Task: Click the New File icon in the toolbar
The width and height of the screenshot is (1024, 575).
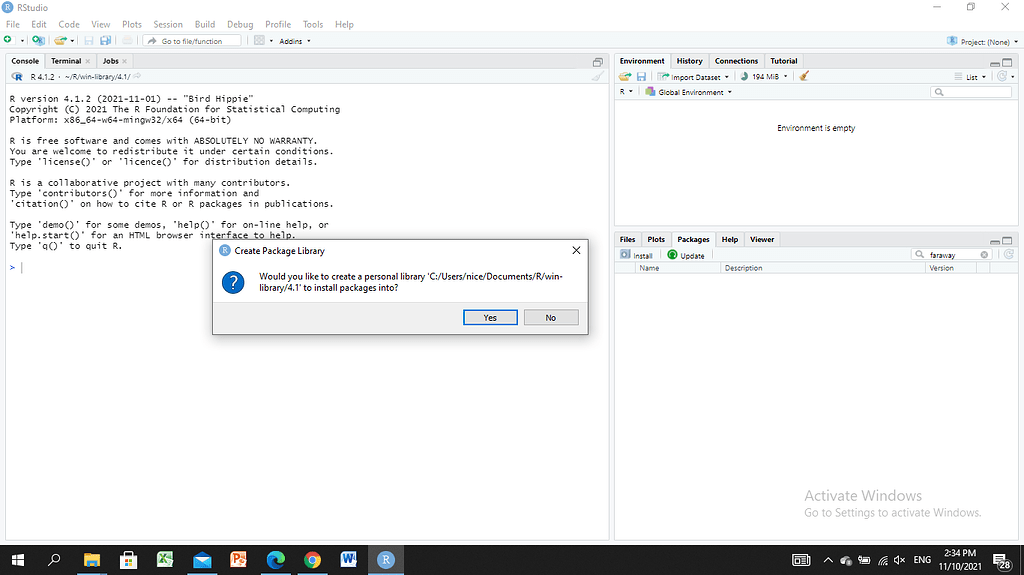Action: coord(8,41)
